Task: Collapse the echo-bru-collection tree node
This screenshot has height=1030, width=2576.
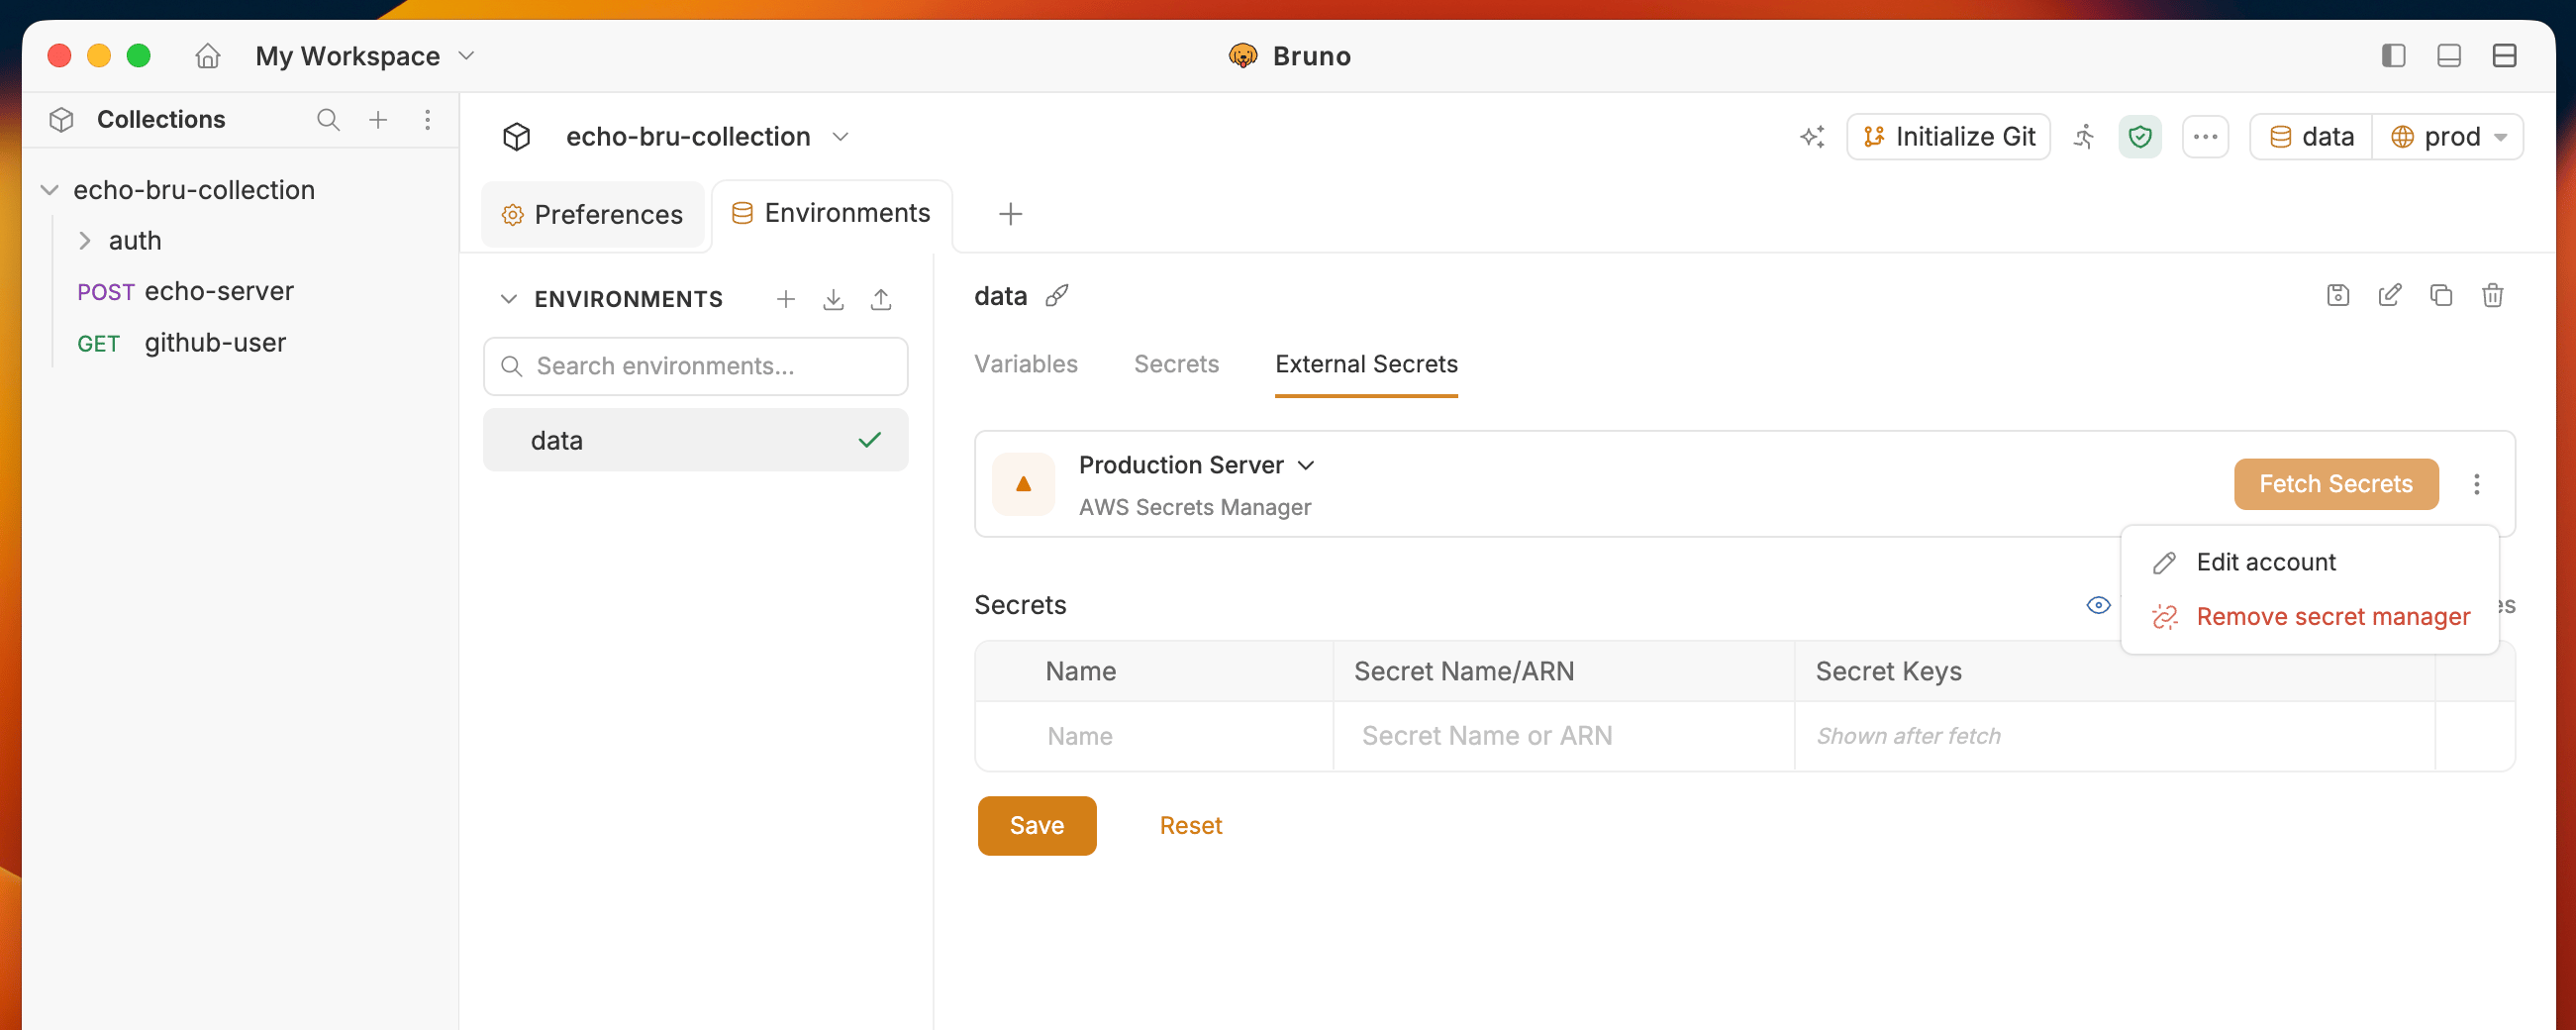Action: pyautogui.click(x=49, y=190)
